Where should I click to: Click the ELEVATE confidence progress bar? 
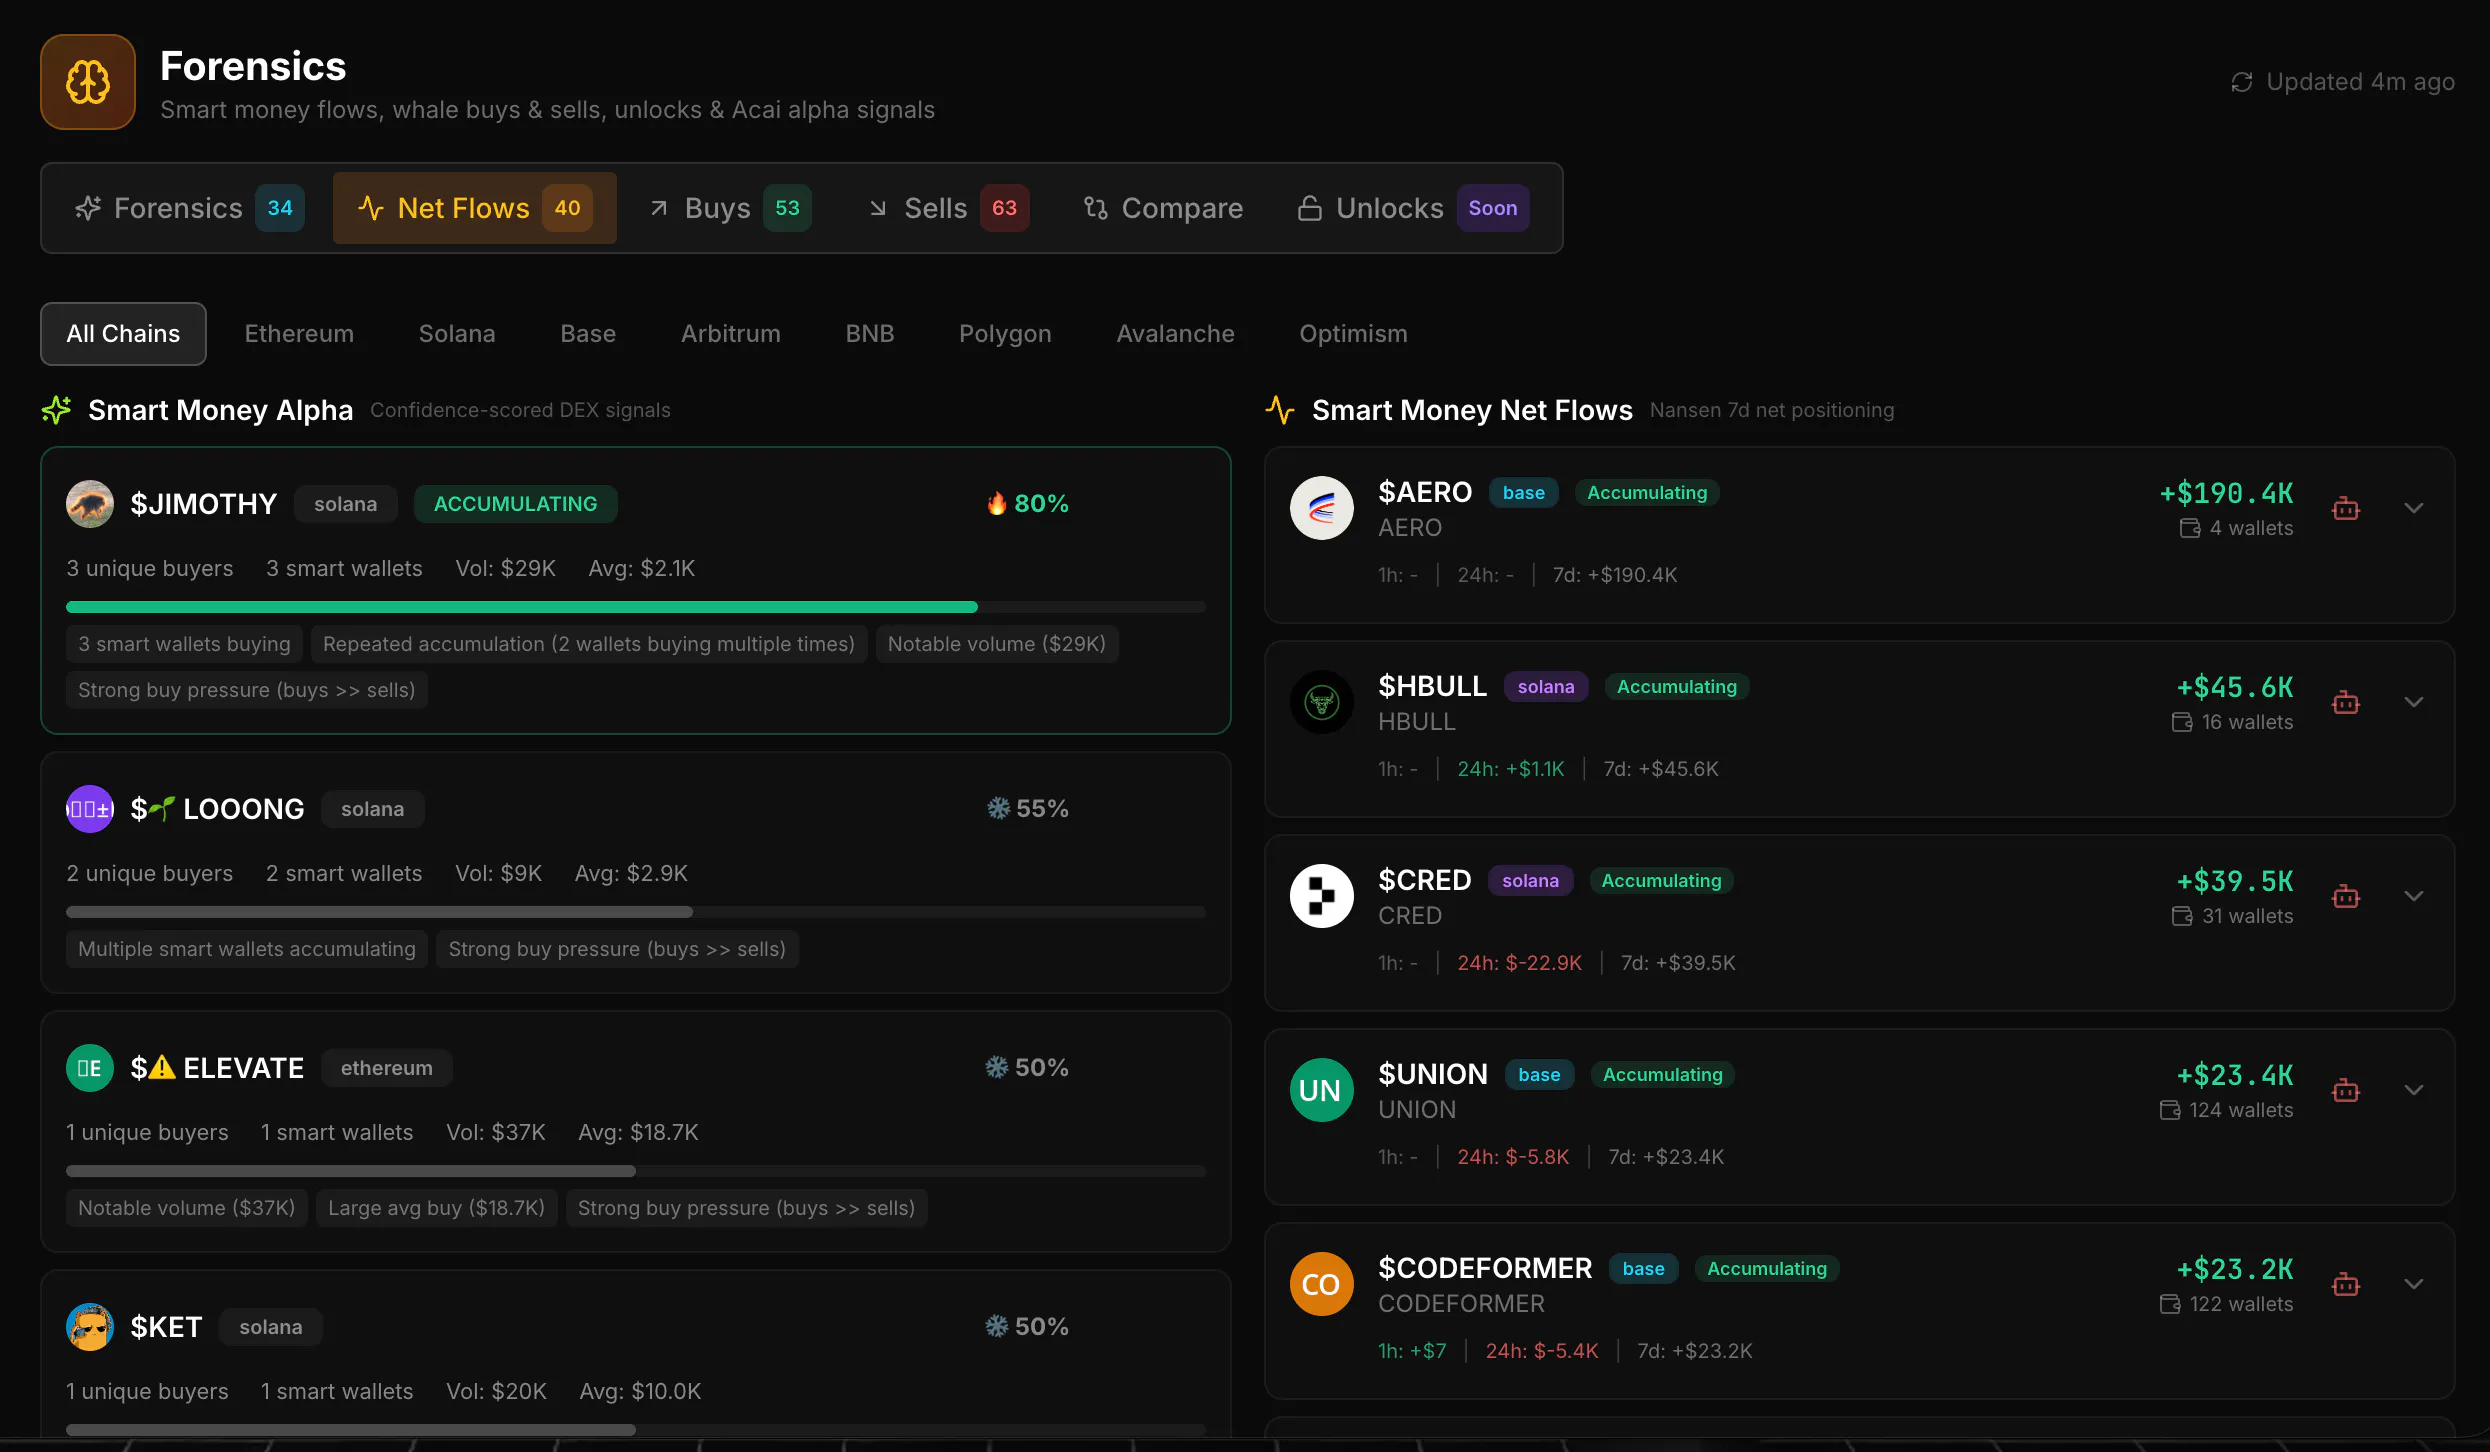pos(636,1171)
